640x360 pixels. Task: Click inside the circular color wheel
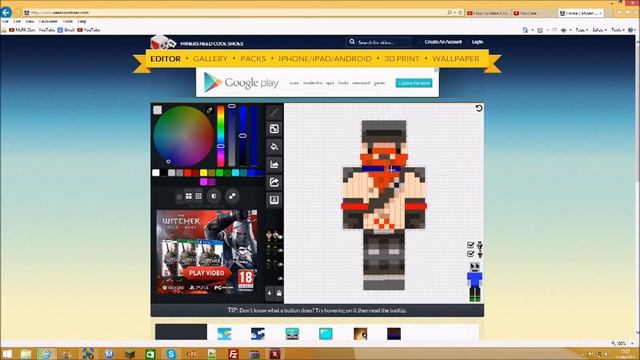click(x=184, y=136)
